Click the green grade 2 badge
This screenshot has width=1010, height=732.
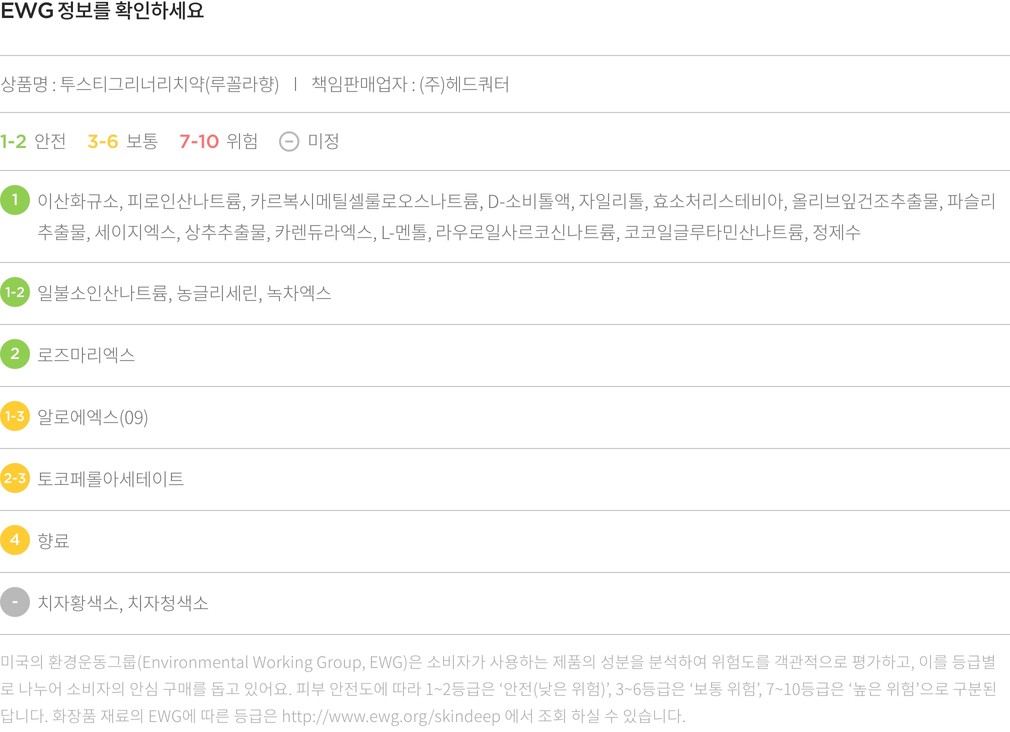click(15, 354)
